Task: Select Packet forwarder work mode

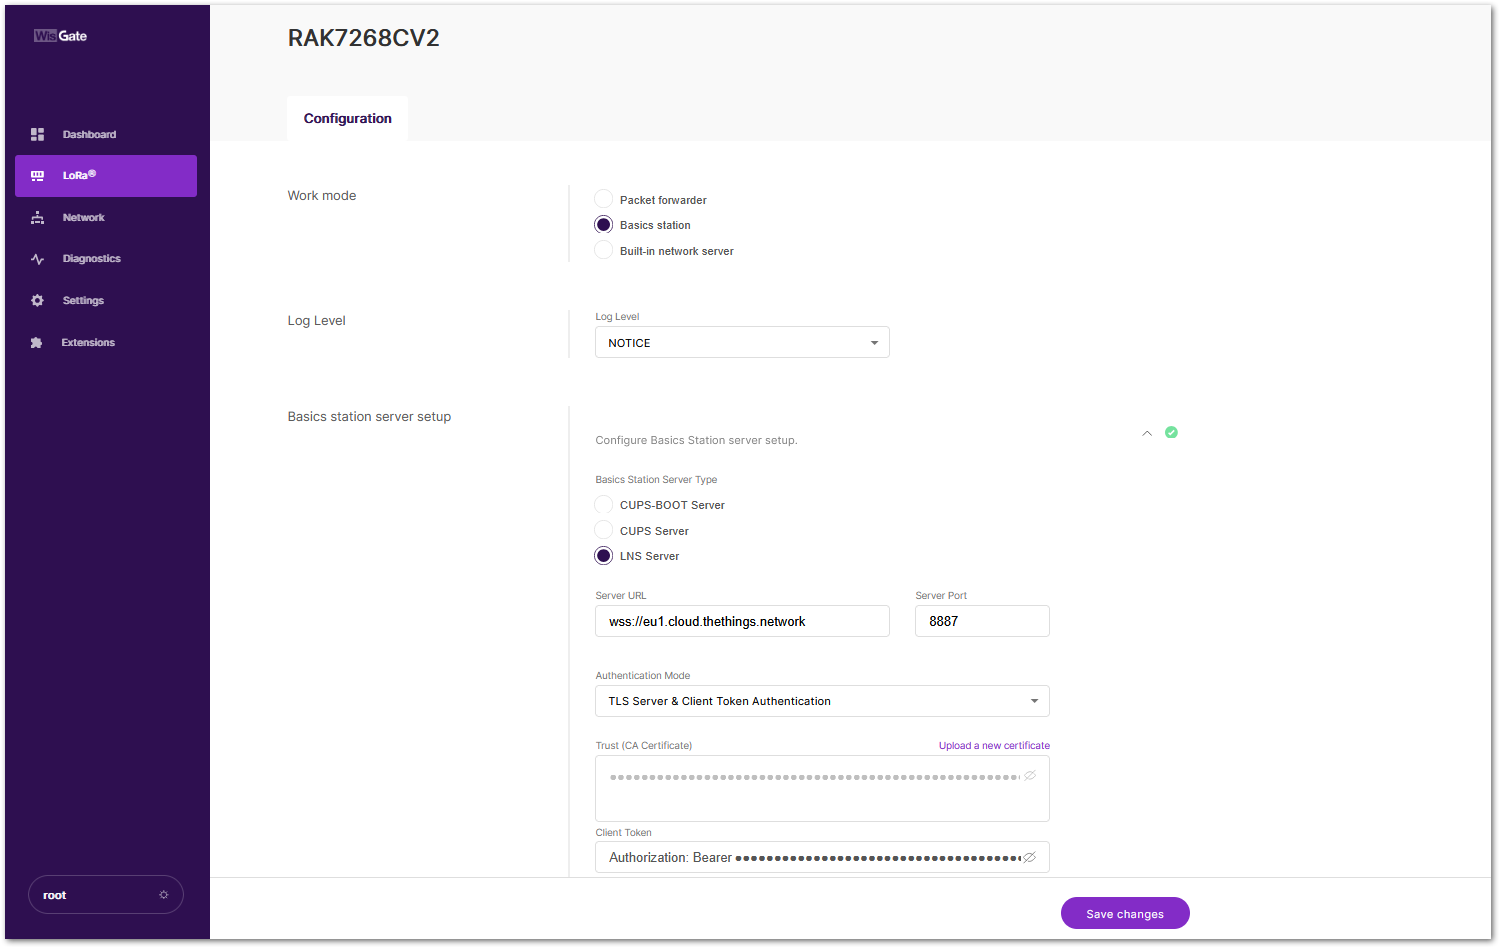Action: click(x=604, y=199)
